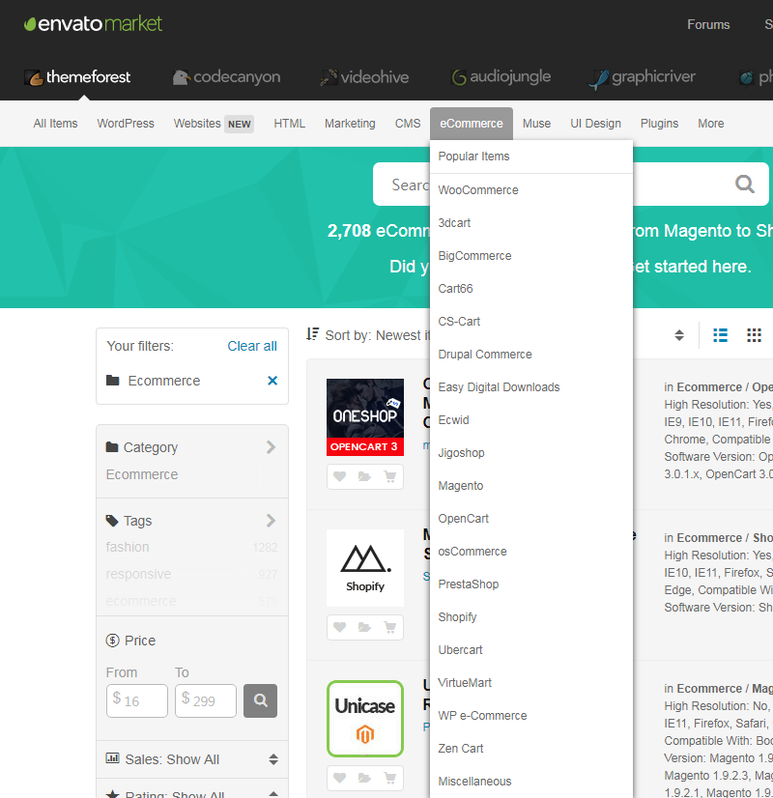773x798 pixels.
Task: Add the OneShop theme to cart
Action: 390,477
